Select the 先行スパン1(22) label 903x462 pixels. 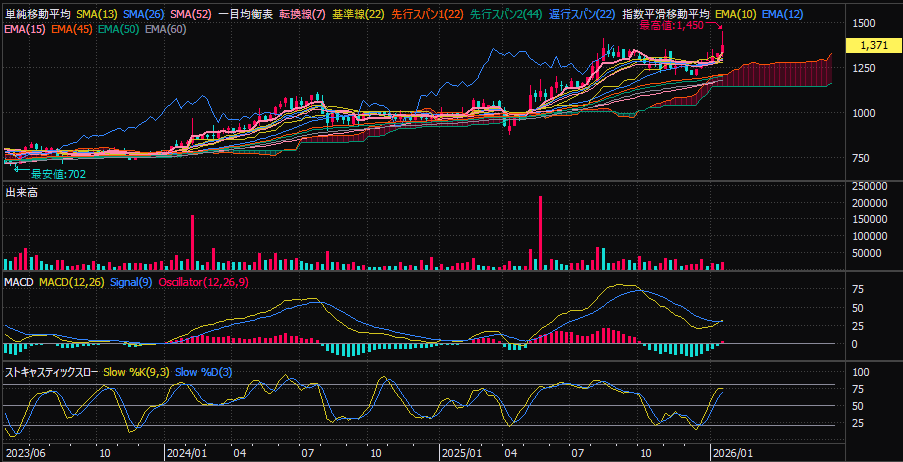426,15
